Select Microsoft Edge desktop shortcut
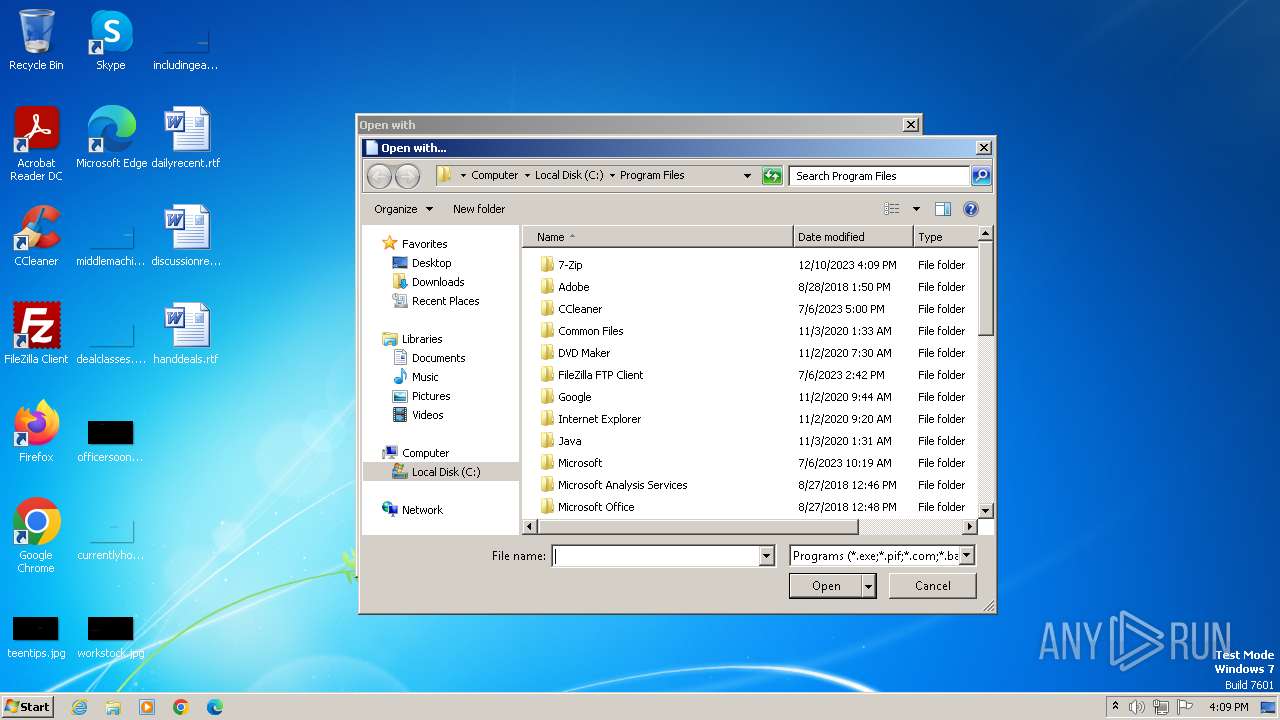1280x720 pixels. point(111,138)
